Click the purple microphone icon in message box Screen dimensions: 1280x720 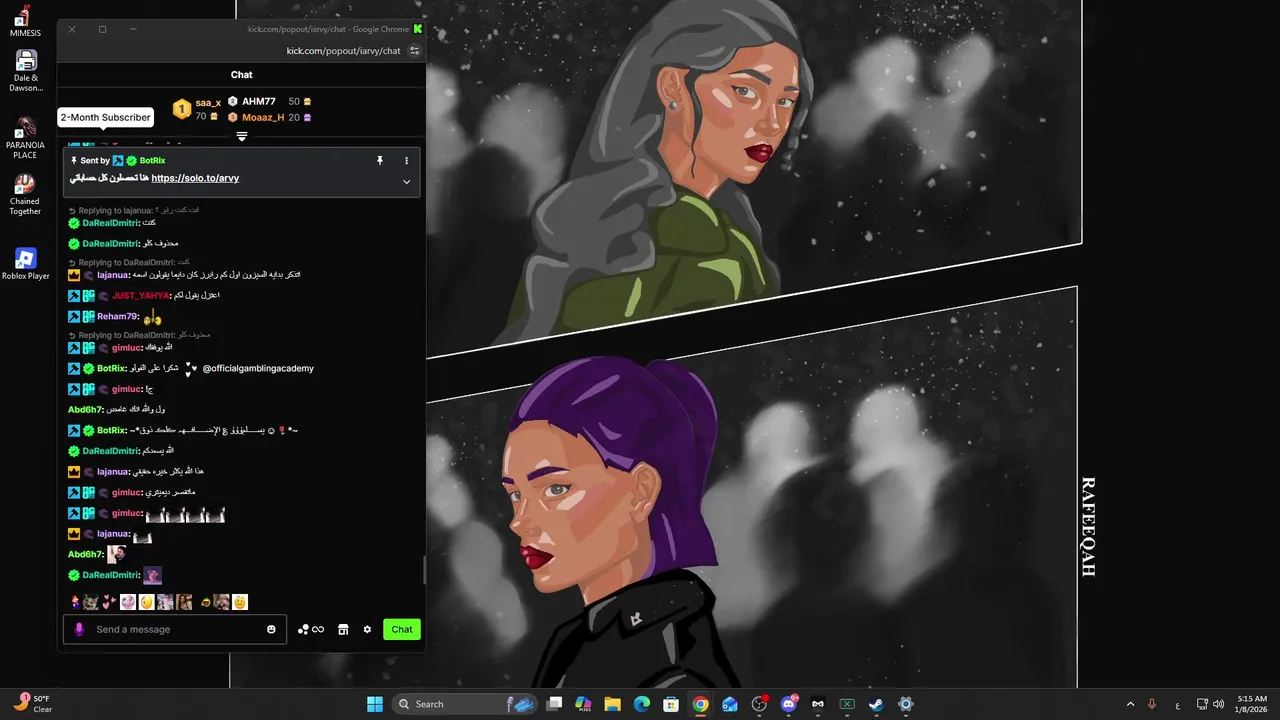pyautogui.click(x=79, y=629)
